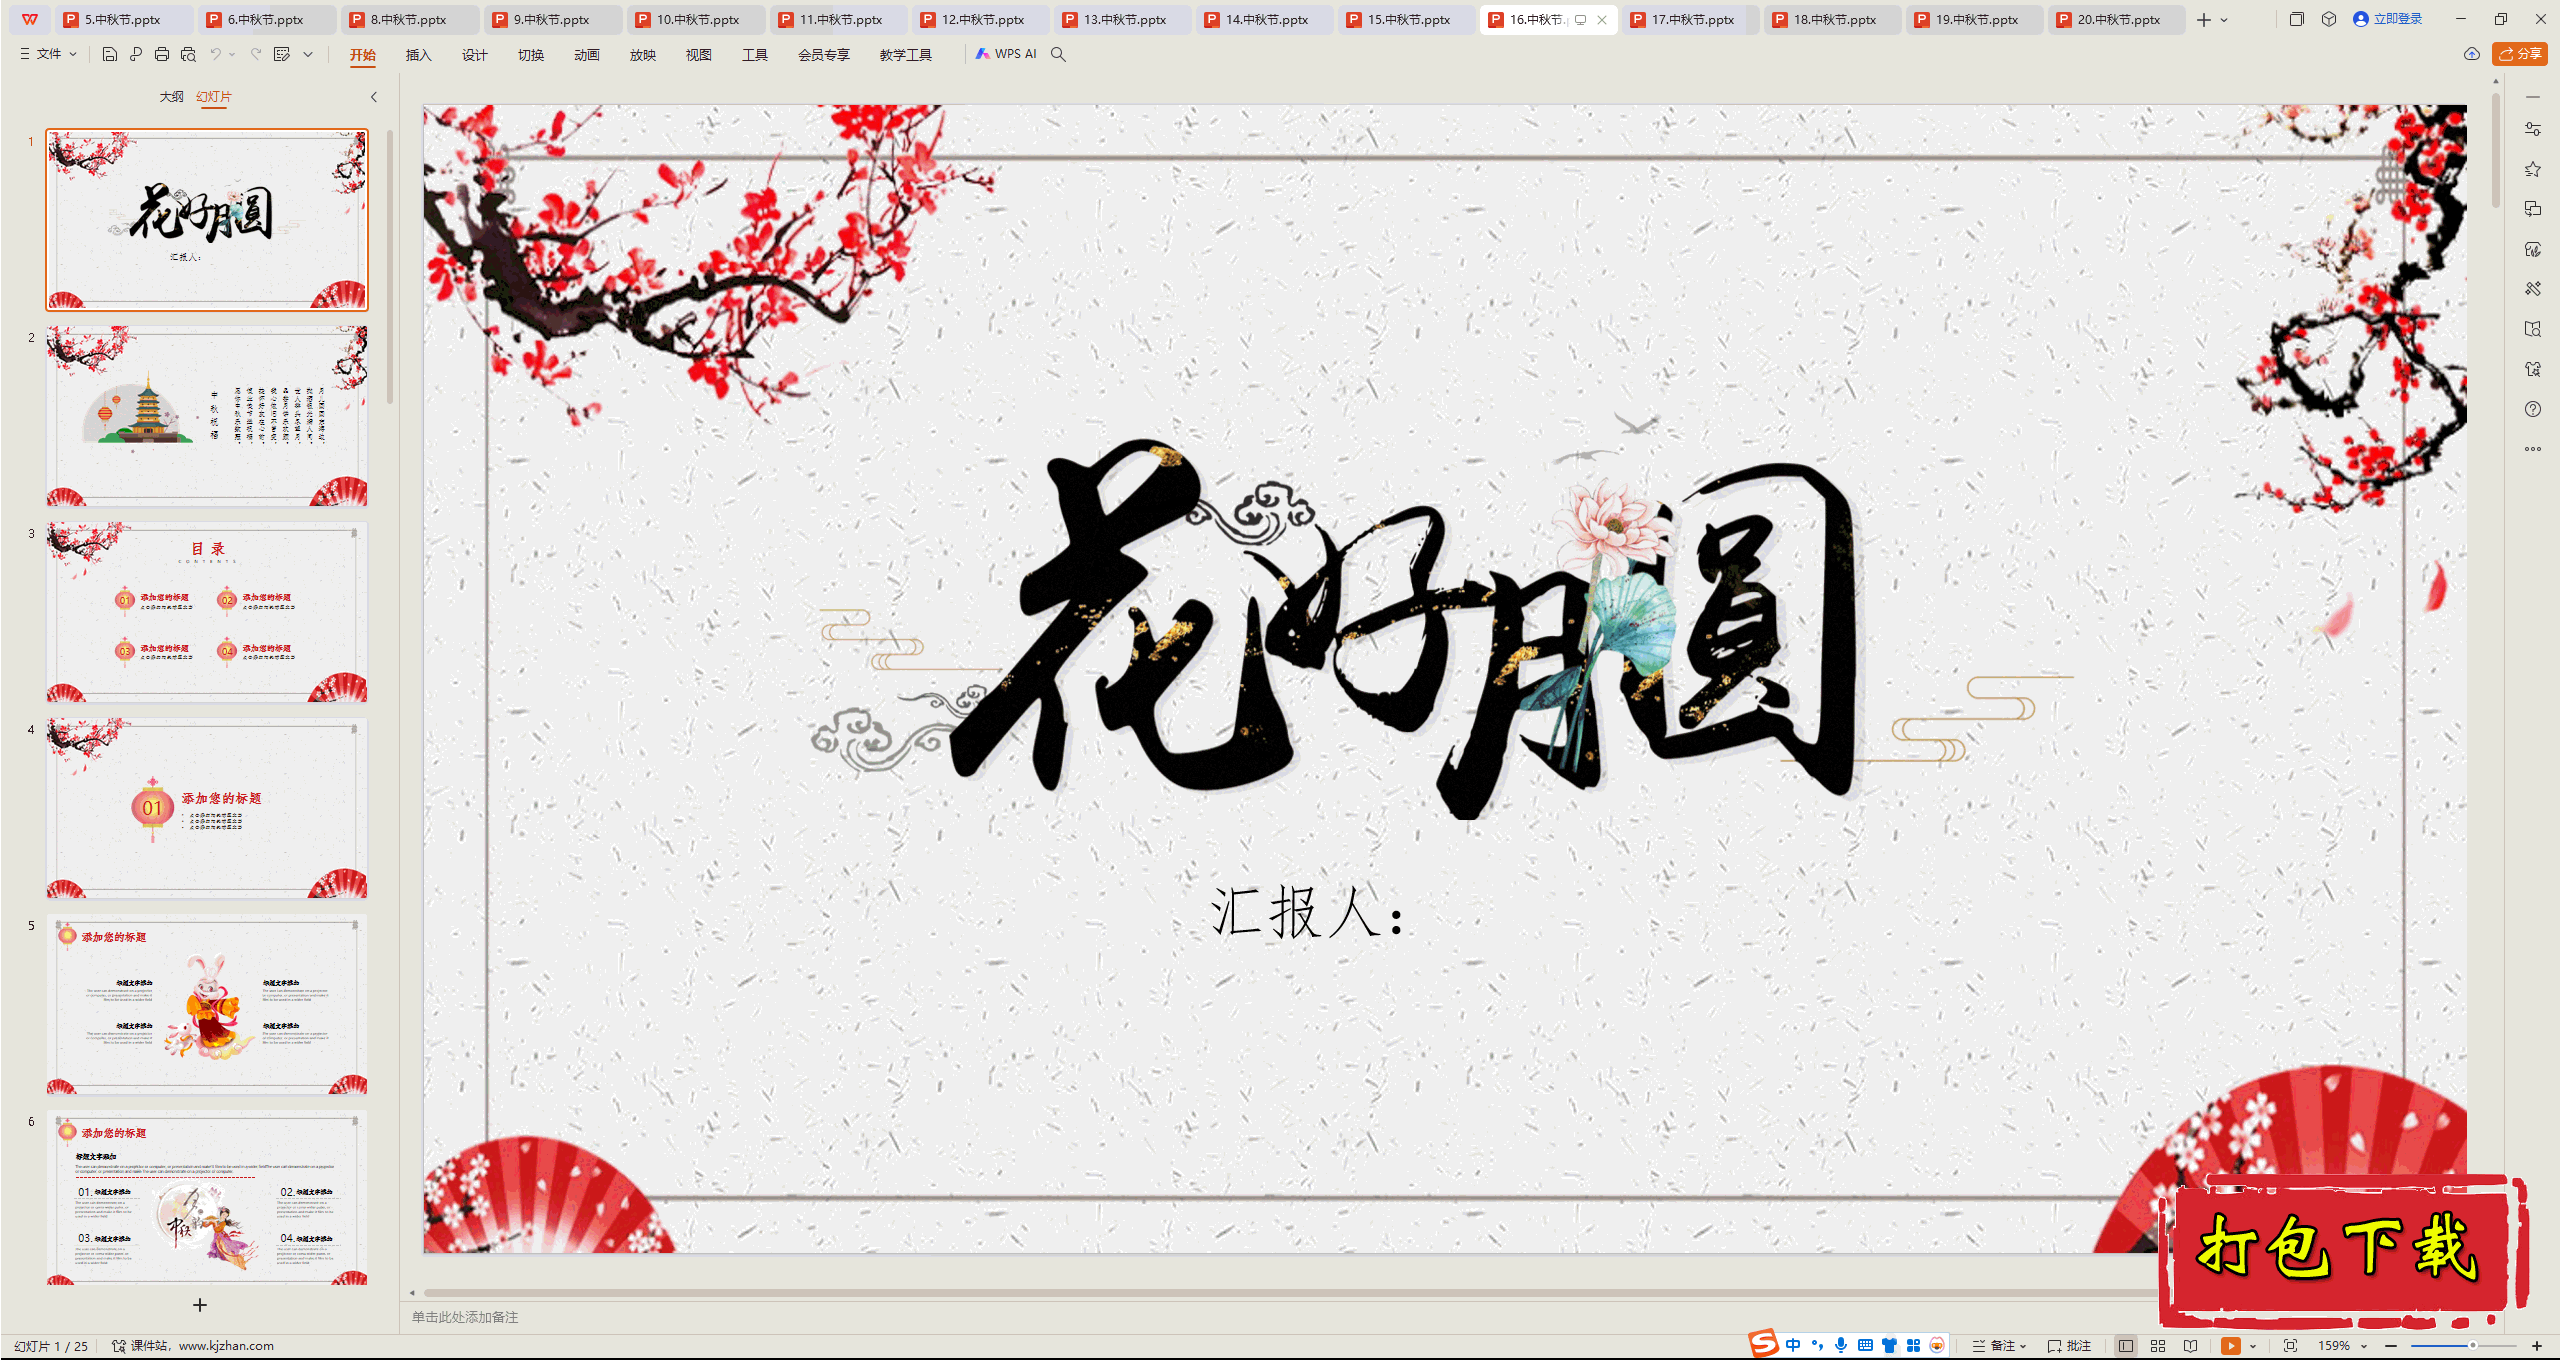
Task: Open Print Preview from quick toolbar
Action: 188,54
